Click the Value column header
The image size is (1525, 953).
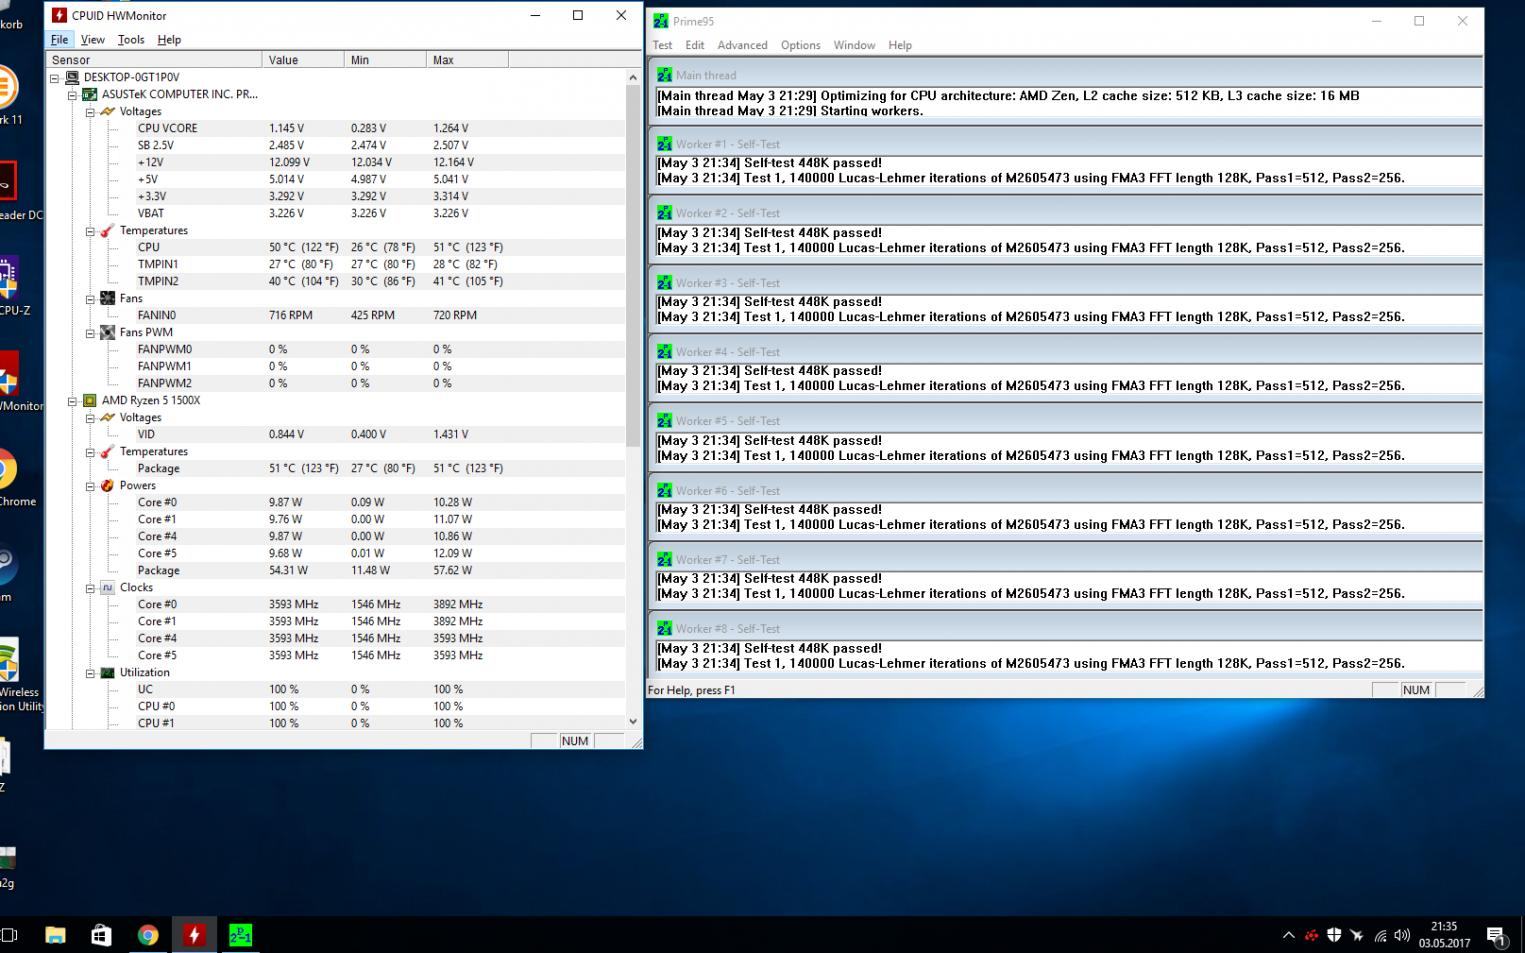(x=303, y=60)
